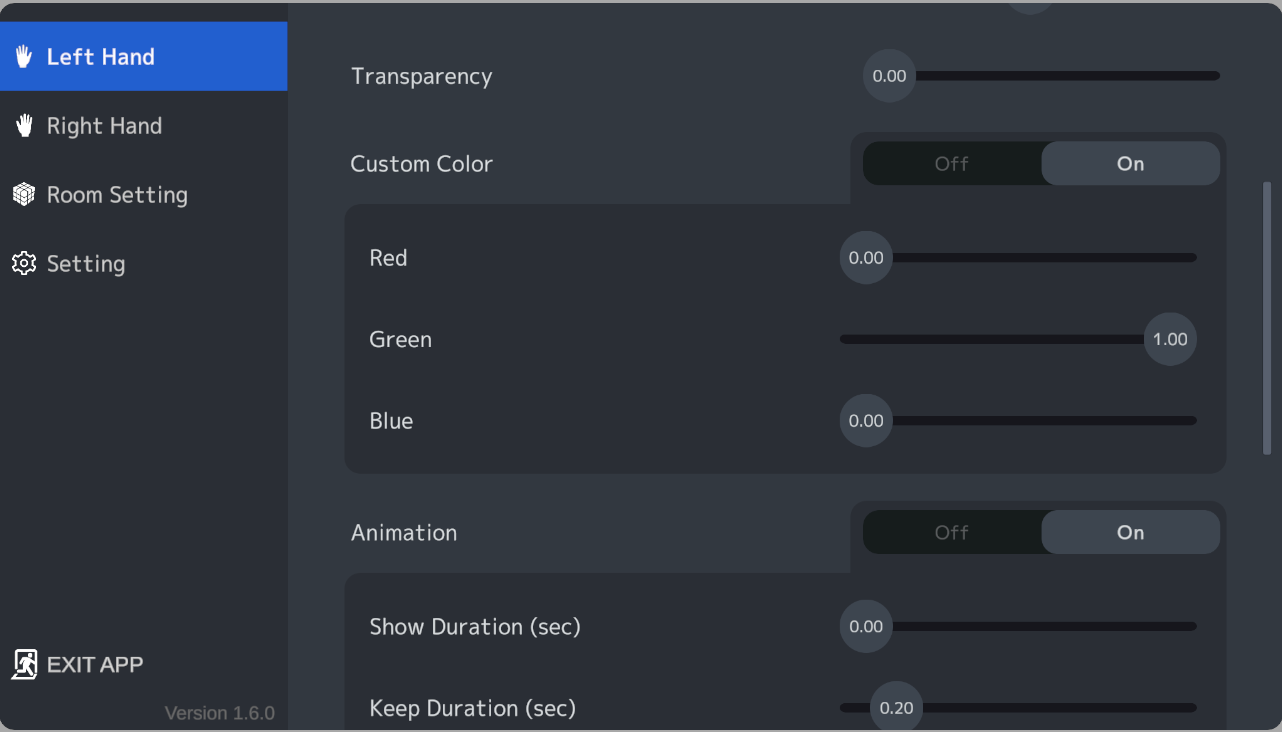Screen dimensions: 1282x732
Task: Switch Animation to Off
Action: pyautogui.click(x=952, y=532)
